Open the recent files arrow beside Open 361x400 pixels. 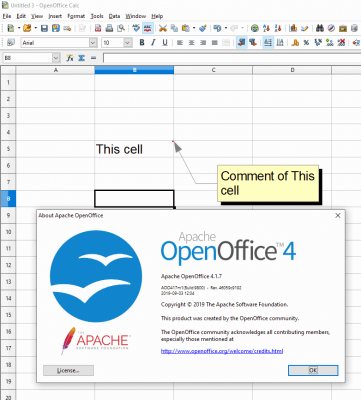35,28
